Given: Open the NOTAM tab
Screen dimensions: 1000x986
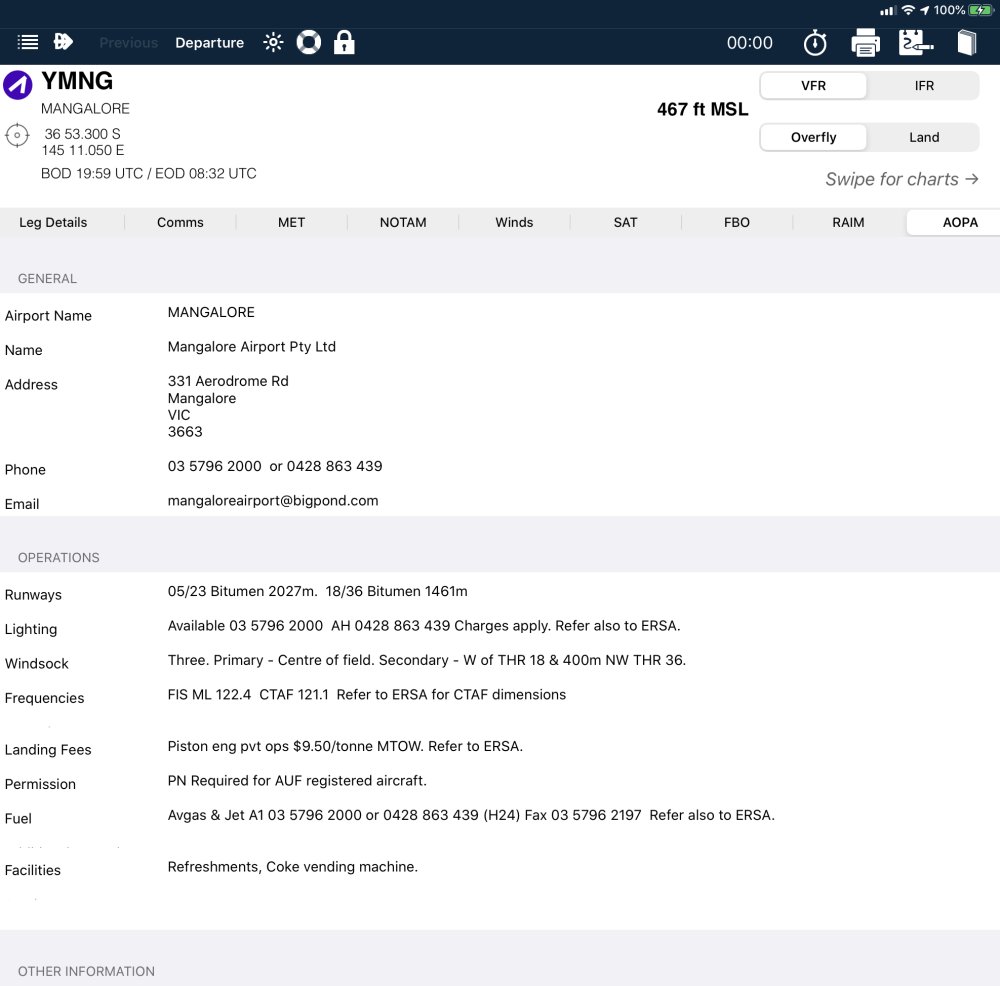Looking at the screenshot, I should pos(403,222).
